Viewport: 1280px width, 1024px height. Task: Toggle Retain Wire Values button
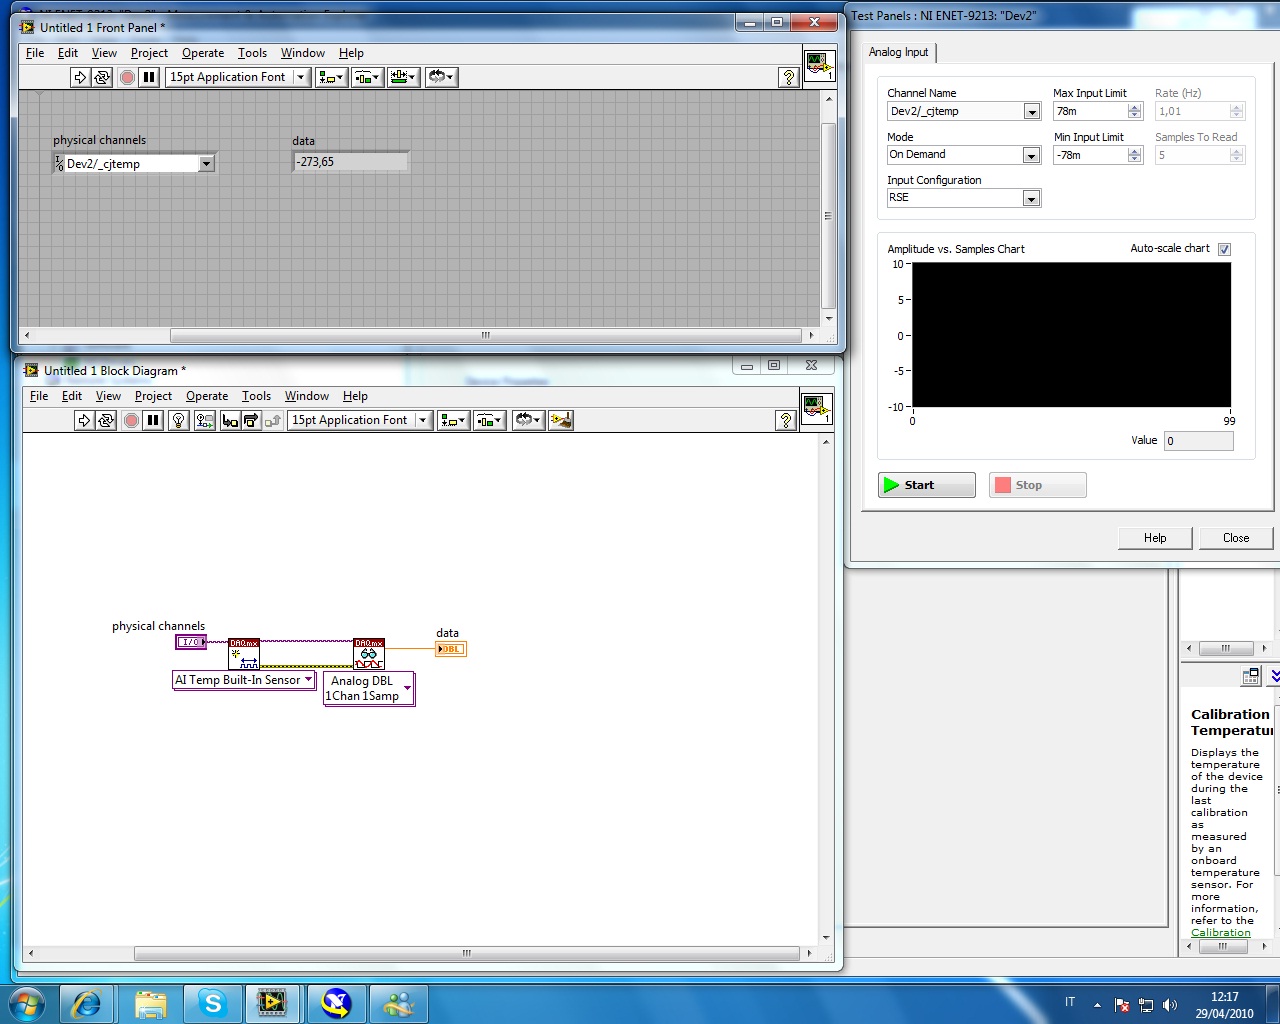point(204,420)
